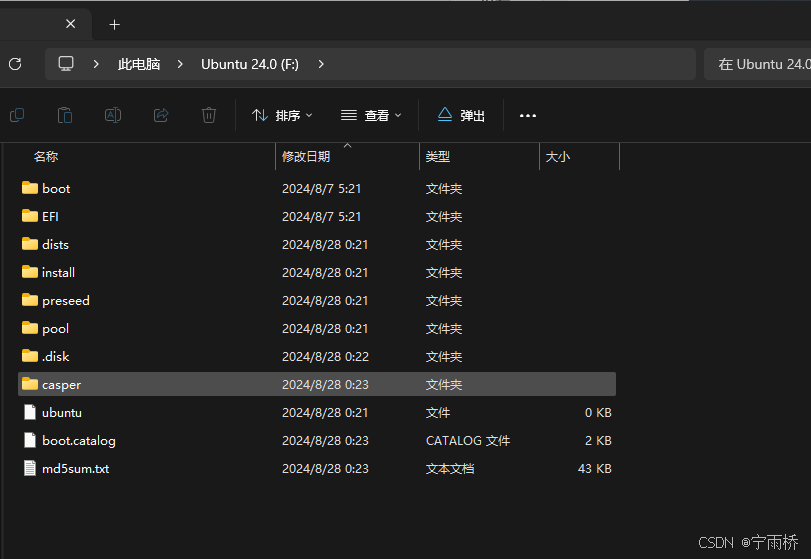The width and height of the screenshot is (811, 559).
Task: Click the Rename toolbar icon
Action: pyautogui.click(x=113, y=115)
